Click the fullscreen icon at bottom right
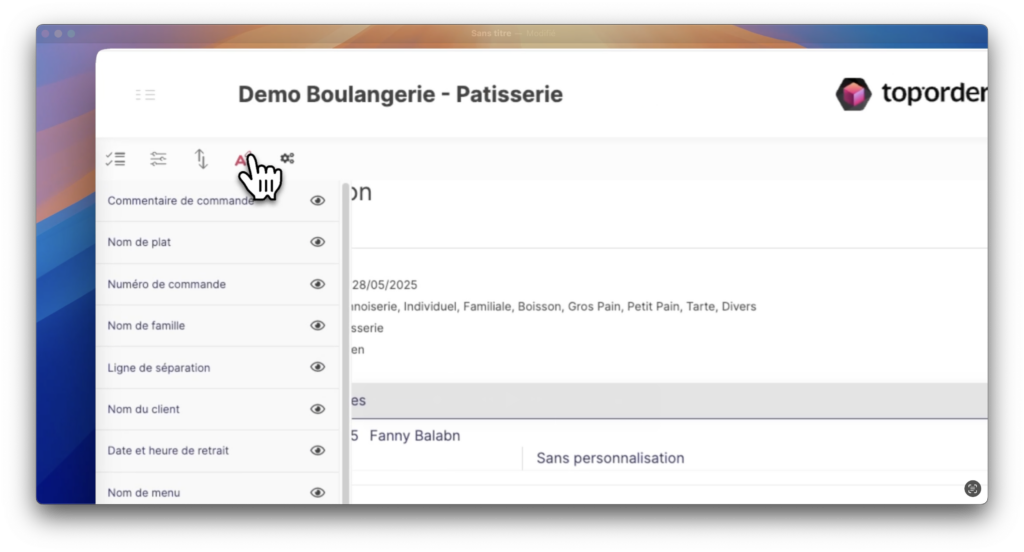This screenshot has height=552, width=1024. point(972,488)
